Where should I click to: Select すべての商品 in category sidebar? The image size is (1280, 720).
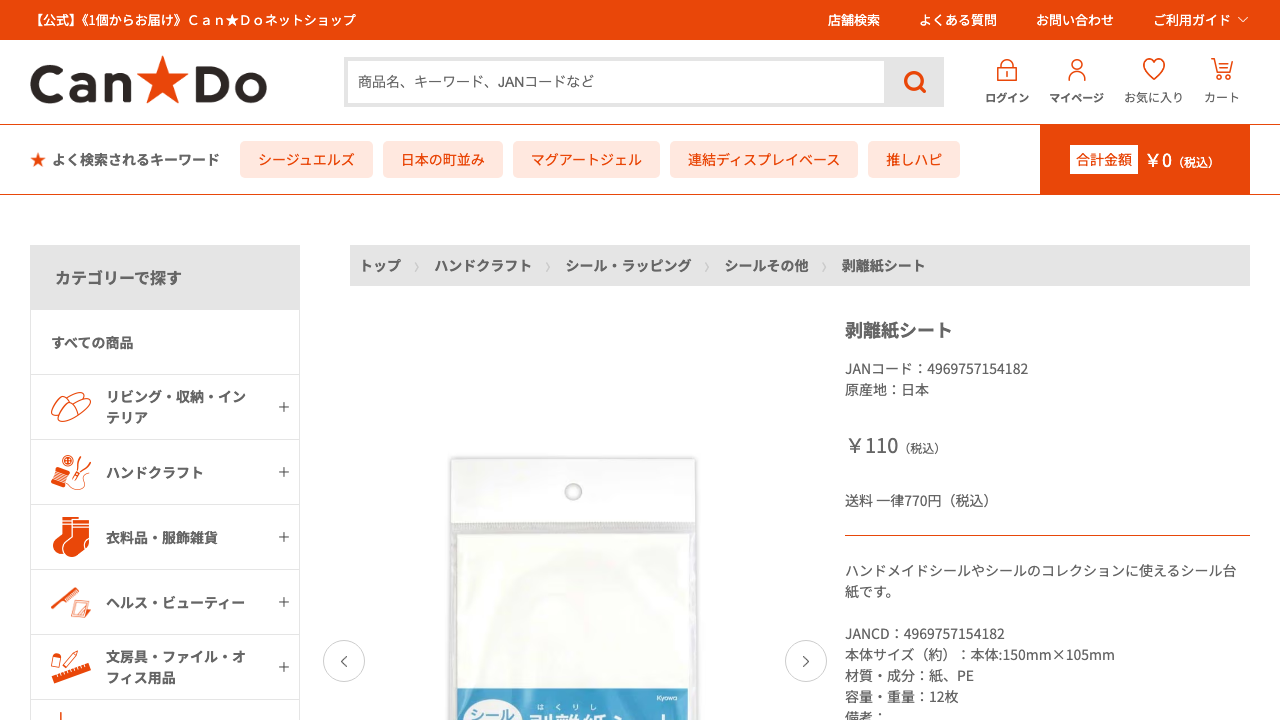(165, 342)
